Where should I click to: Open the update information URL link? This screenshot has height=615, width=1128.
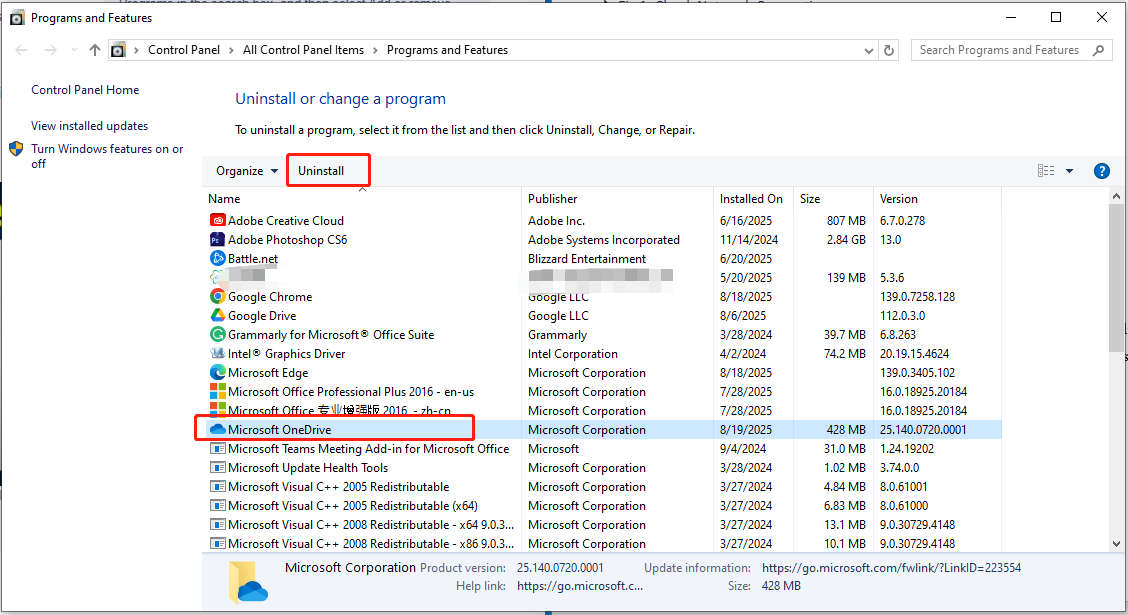pos(891,568)
